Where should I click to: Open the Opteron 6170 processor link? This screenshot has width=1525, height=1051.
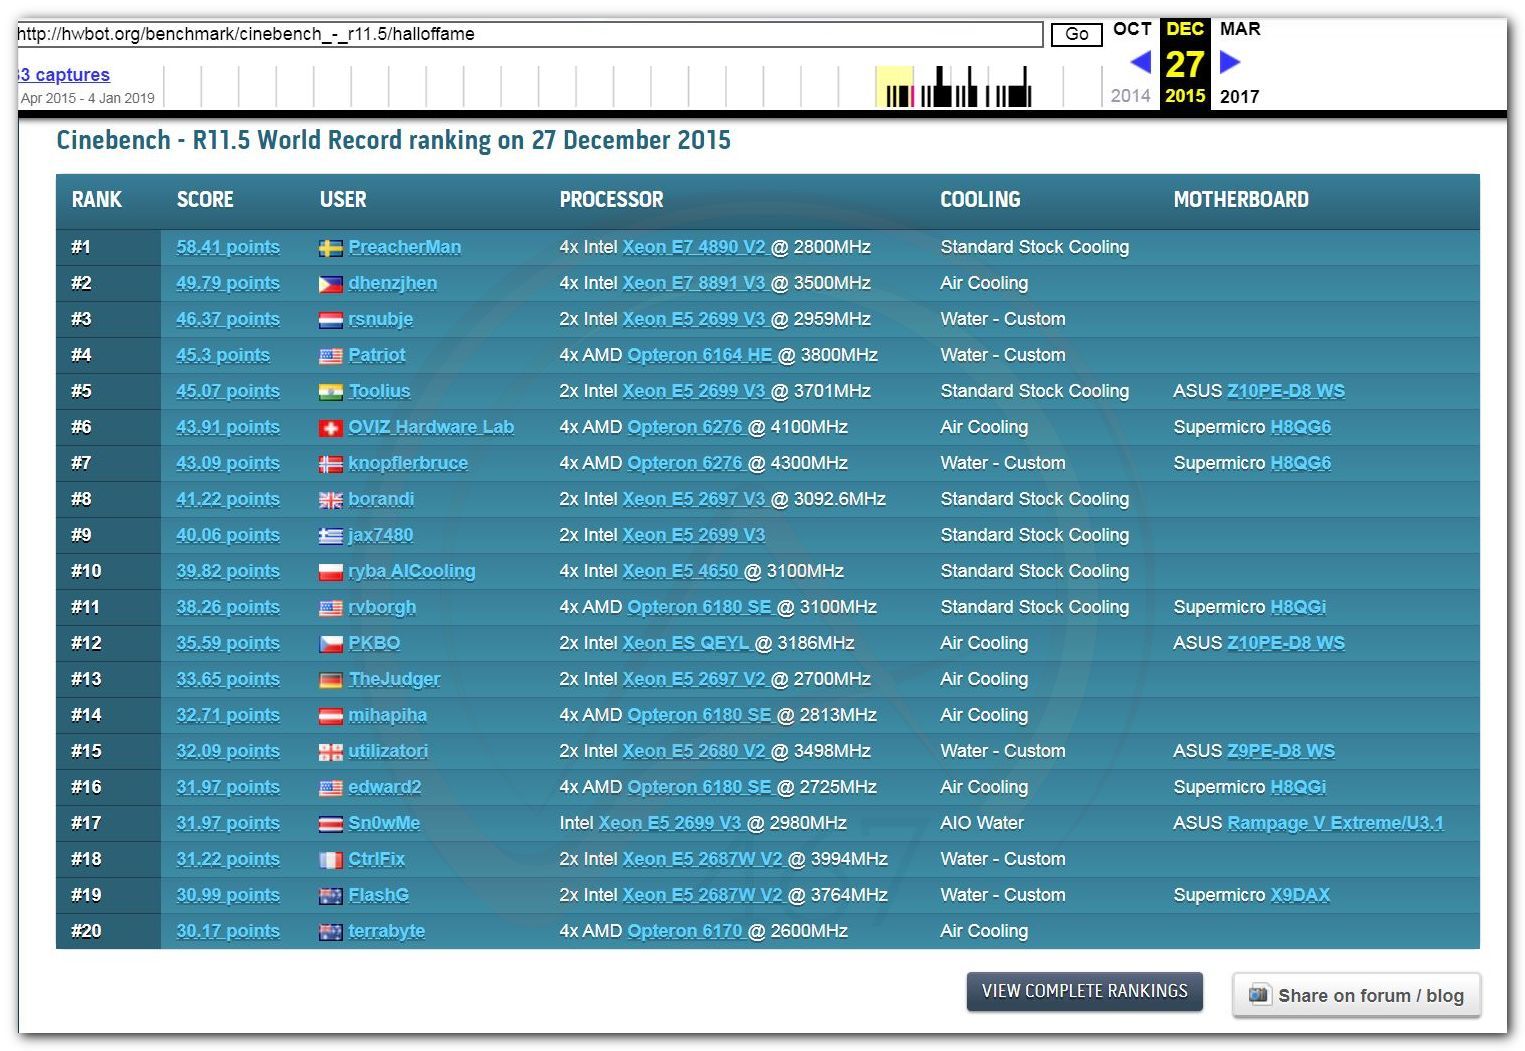[x=685, y=932]
